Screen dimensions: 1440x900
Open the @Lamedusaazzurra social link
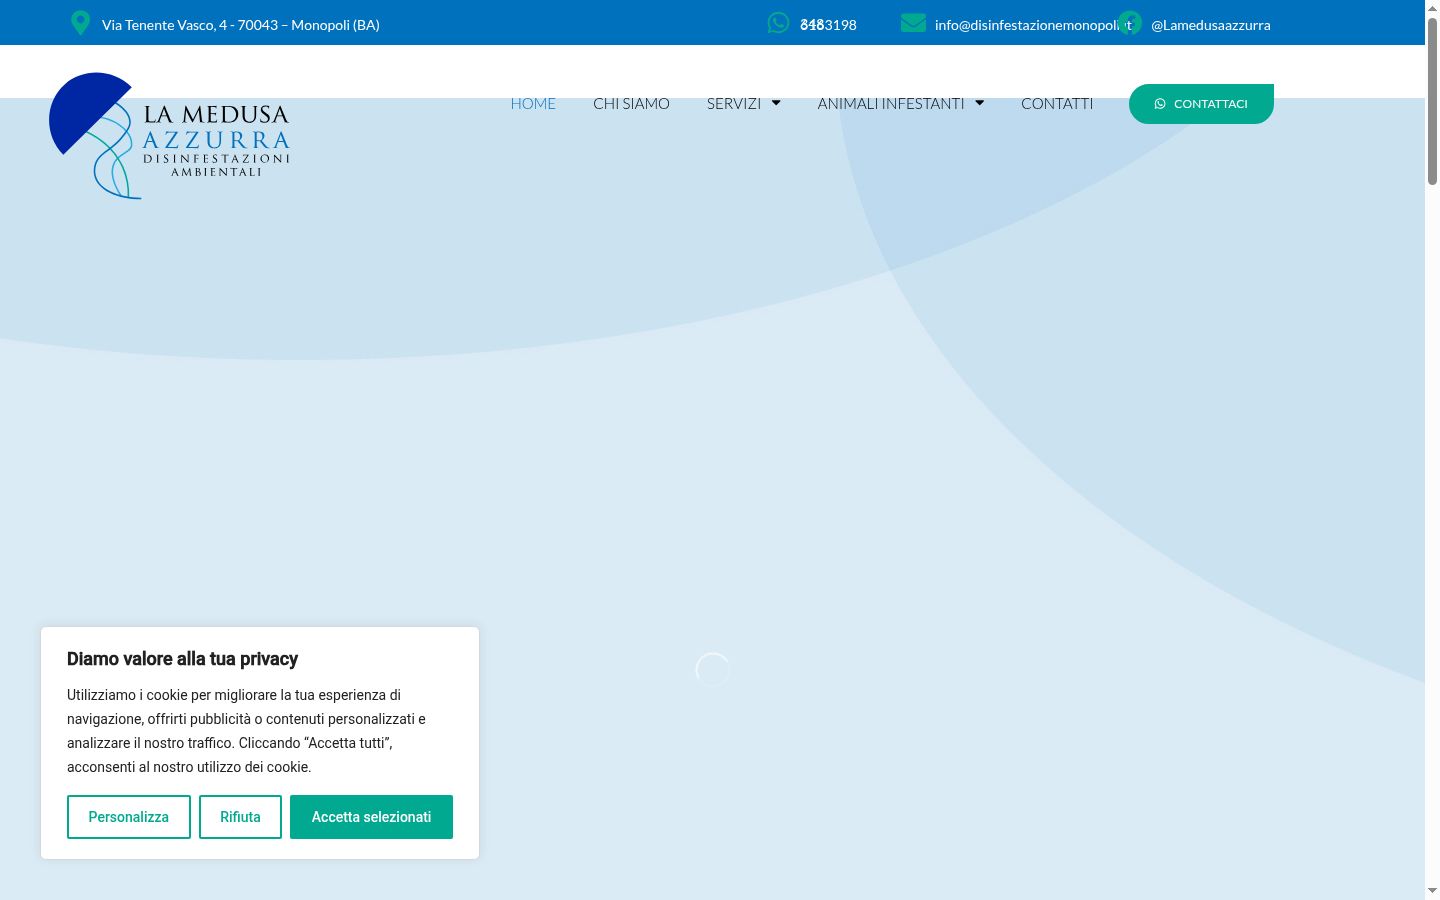click(x=1211, y=25)
